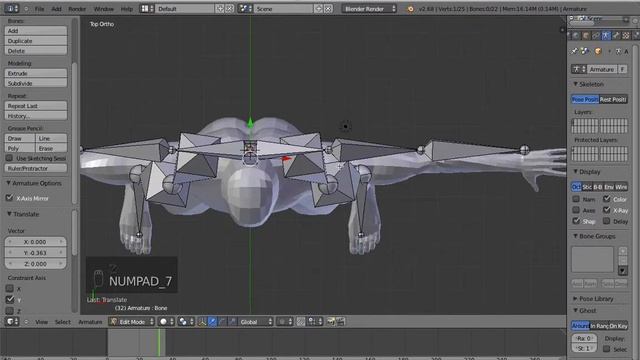Click the Blender logo in info header
This screenshot has width=640, height=360.
pyautogui.click(x=411, y=9)
